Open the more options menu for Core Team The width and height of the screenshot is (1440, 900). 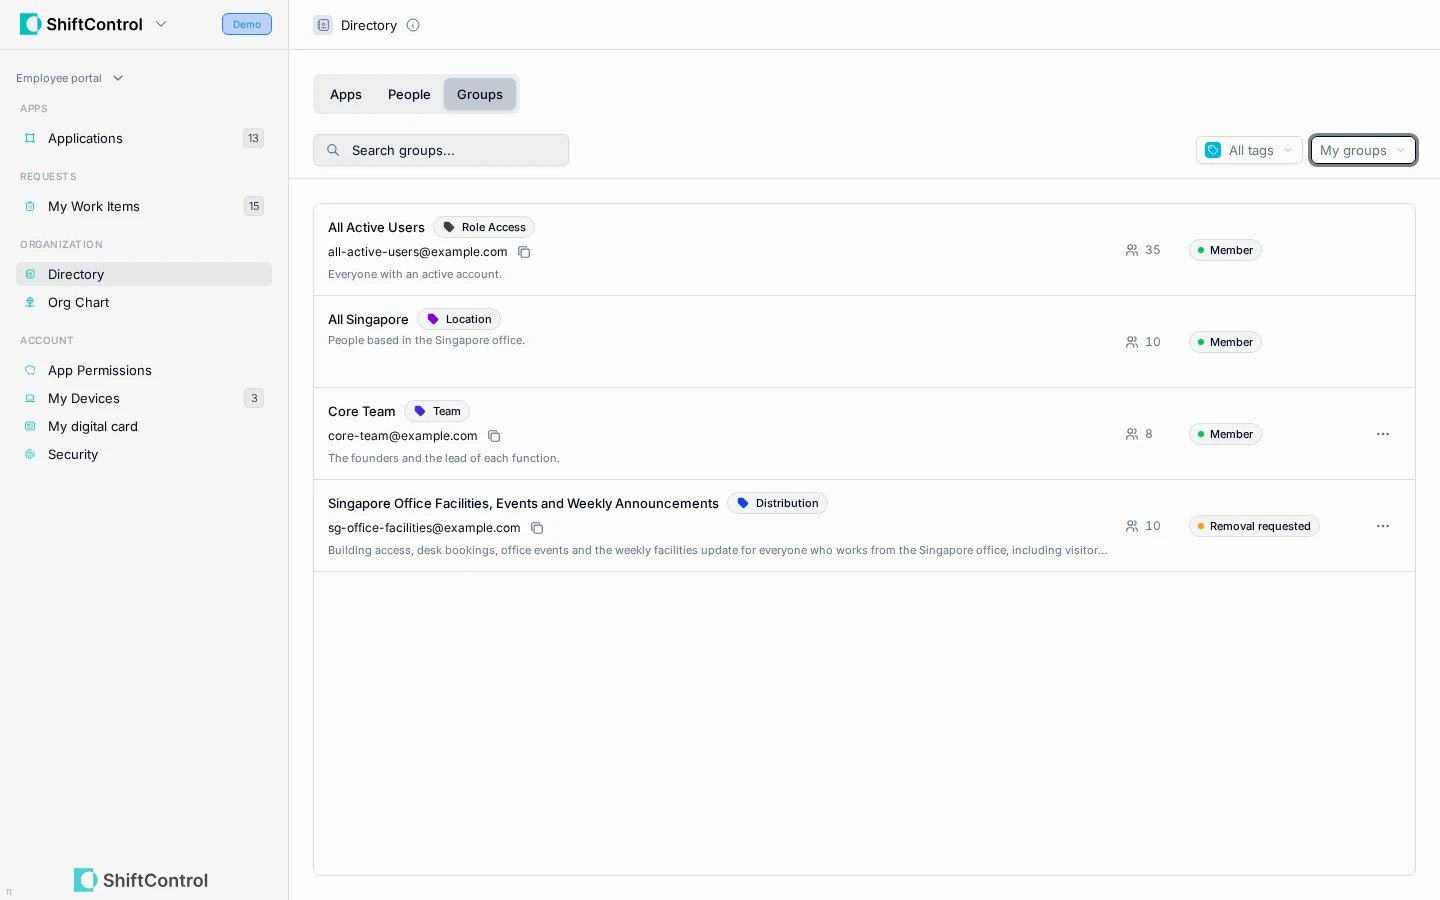click(1383, 434)
